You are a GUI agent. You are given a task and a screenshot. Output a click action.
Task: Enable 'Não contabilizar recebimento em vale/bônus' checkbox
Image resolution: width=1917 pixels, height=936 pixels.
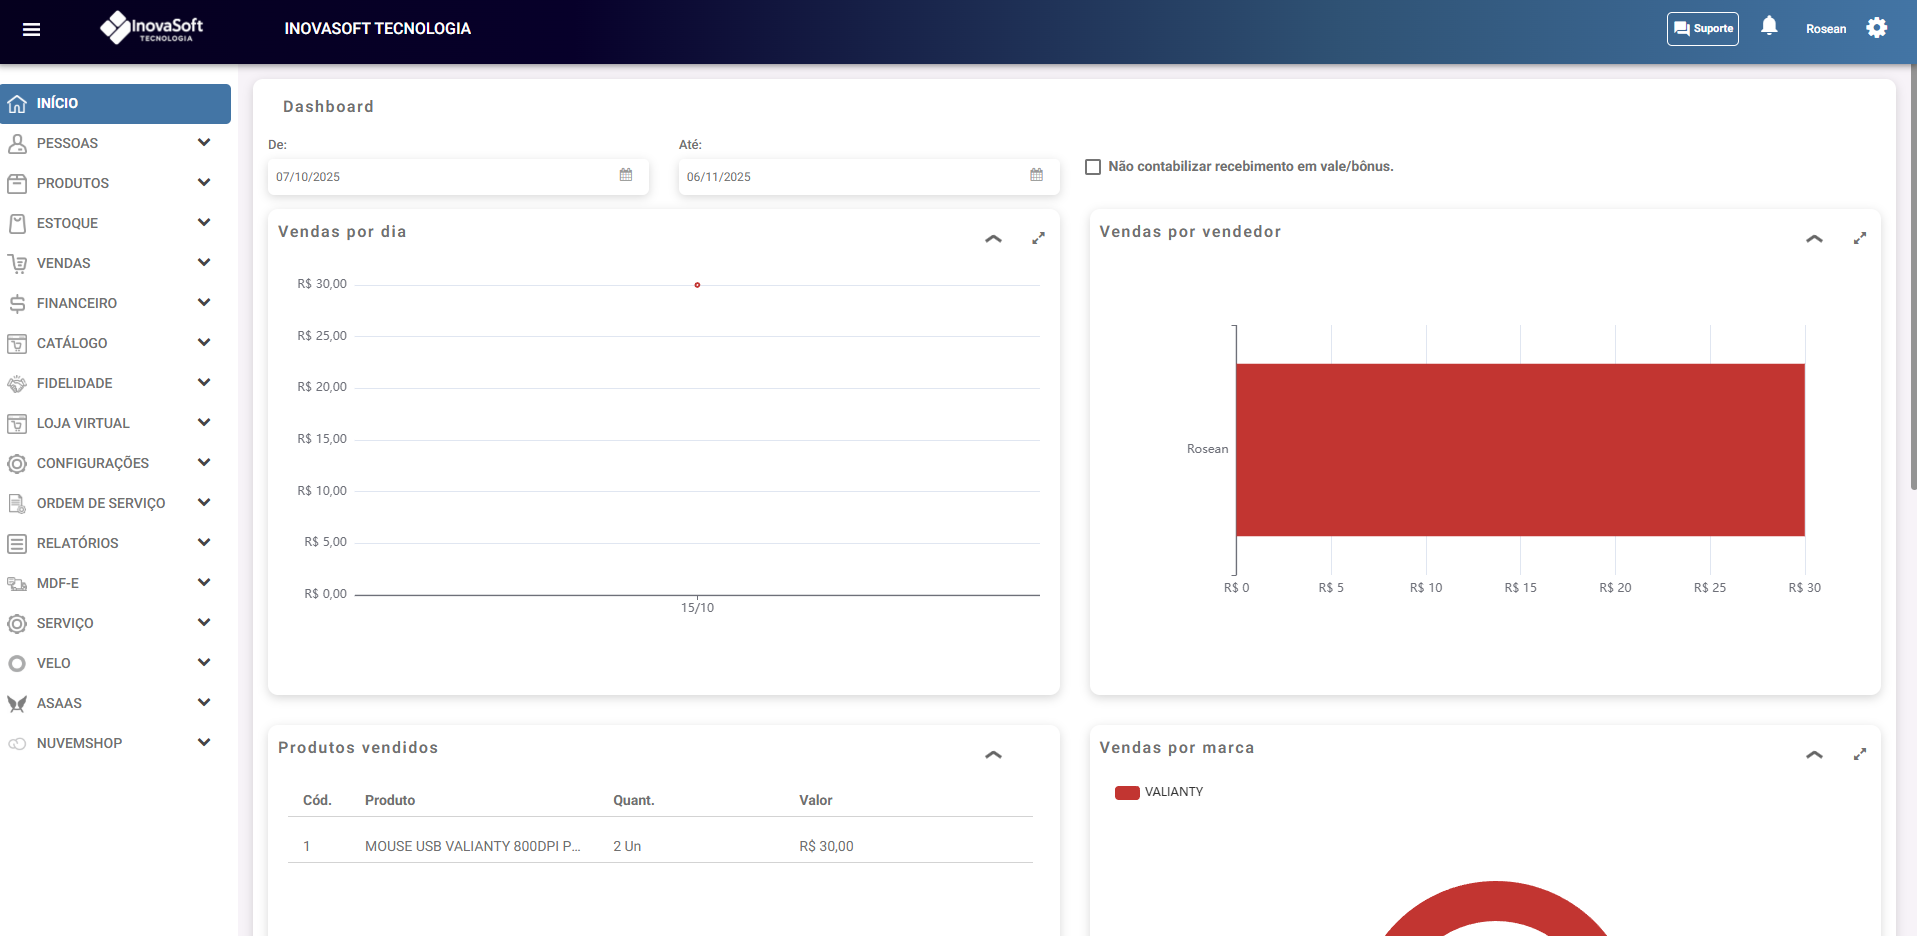[x=1093, y=167]
